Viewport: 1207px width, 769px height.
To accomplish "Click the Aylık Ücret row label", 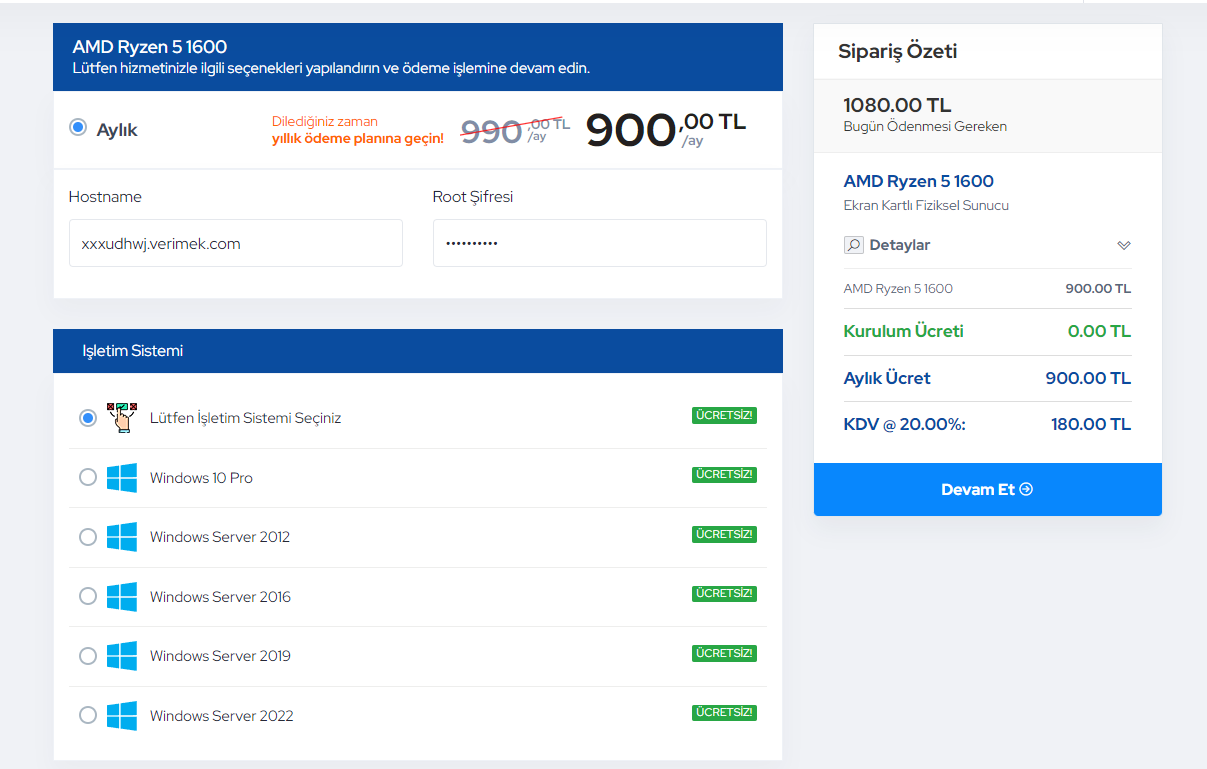I will click(x=887, y=378).
